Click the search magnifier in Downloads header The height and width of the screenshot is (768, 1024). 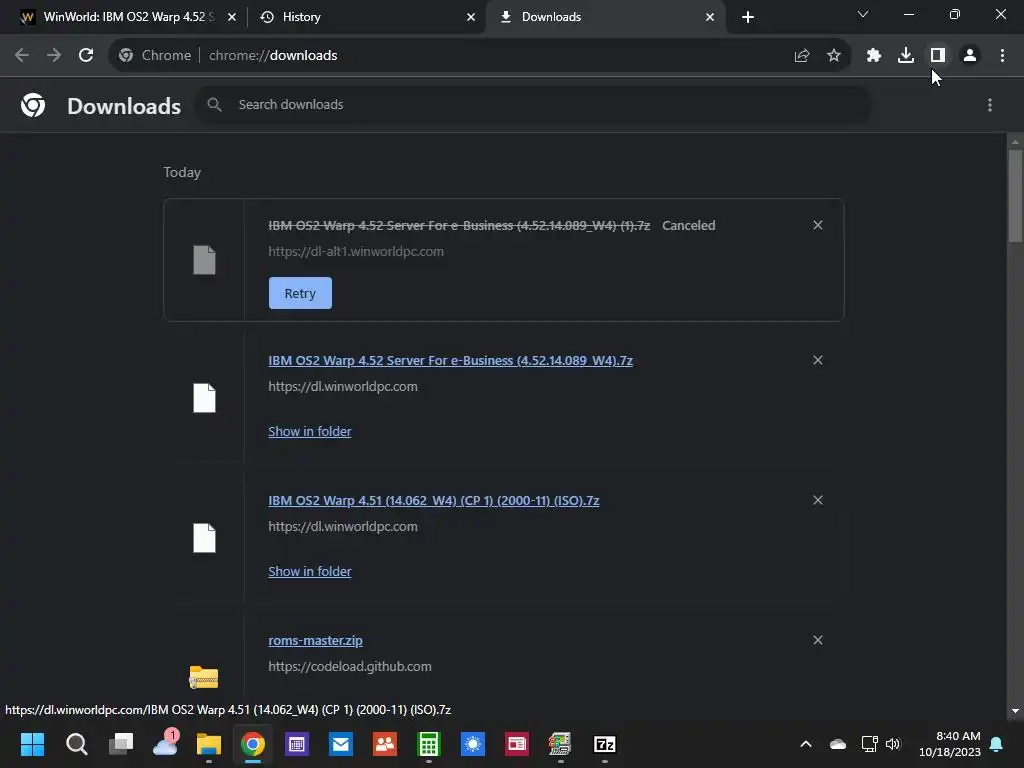(214, 104)
